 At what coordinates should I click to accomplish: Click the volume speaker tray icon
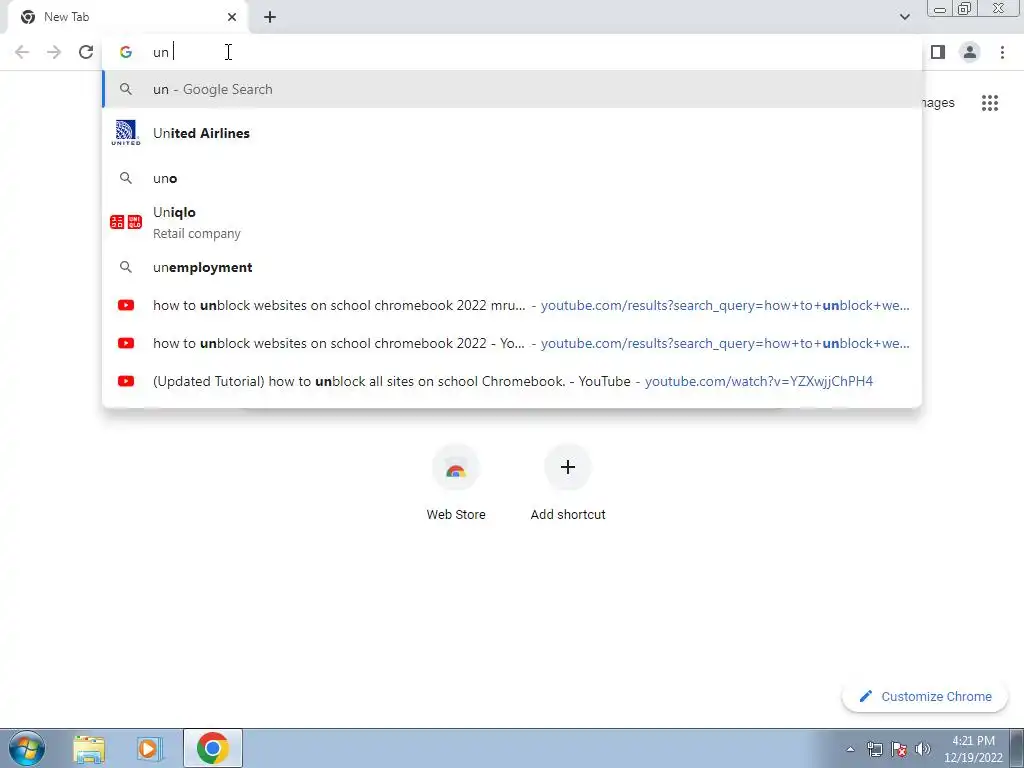[923, 749]
